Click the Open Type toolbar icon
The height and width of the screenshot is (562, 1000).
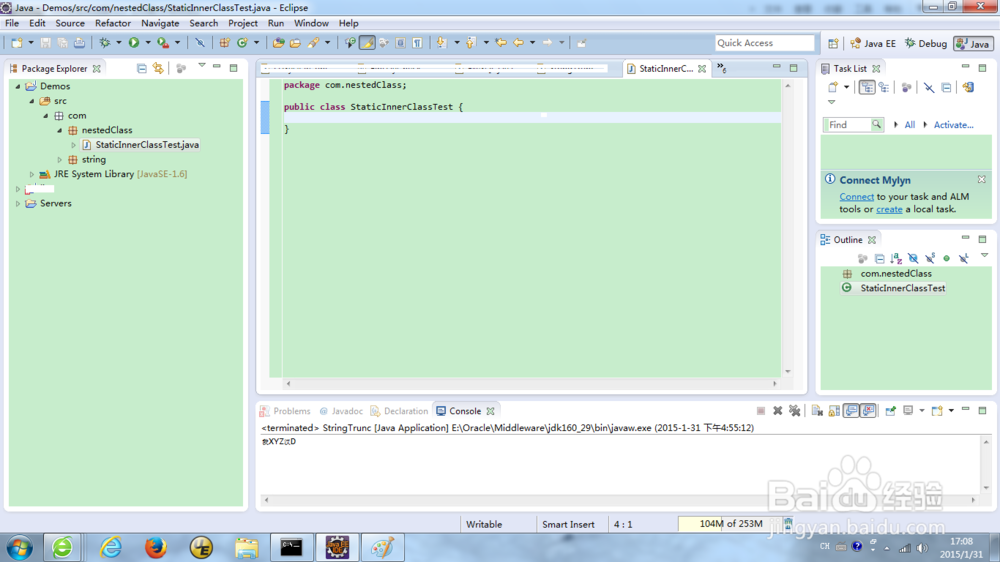(x=279, y=43)
